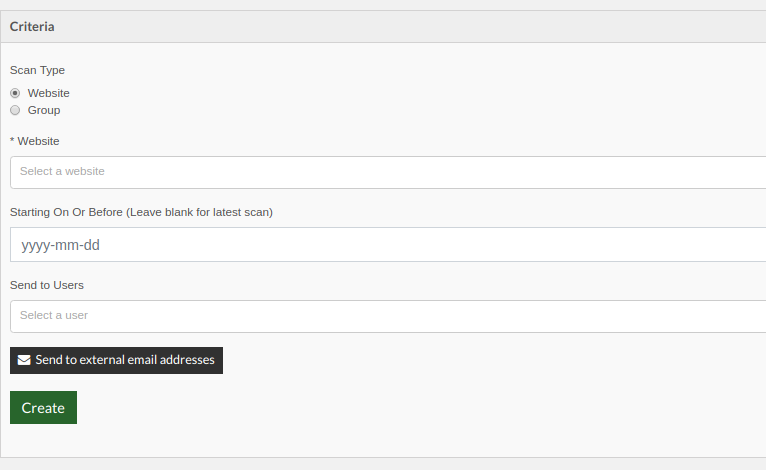The width and height of the screenshot is (766, 470).
Task: Click the Starting On Or Before label
Action: 66,212
